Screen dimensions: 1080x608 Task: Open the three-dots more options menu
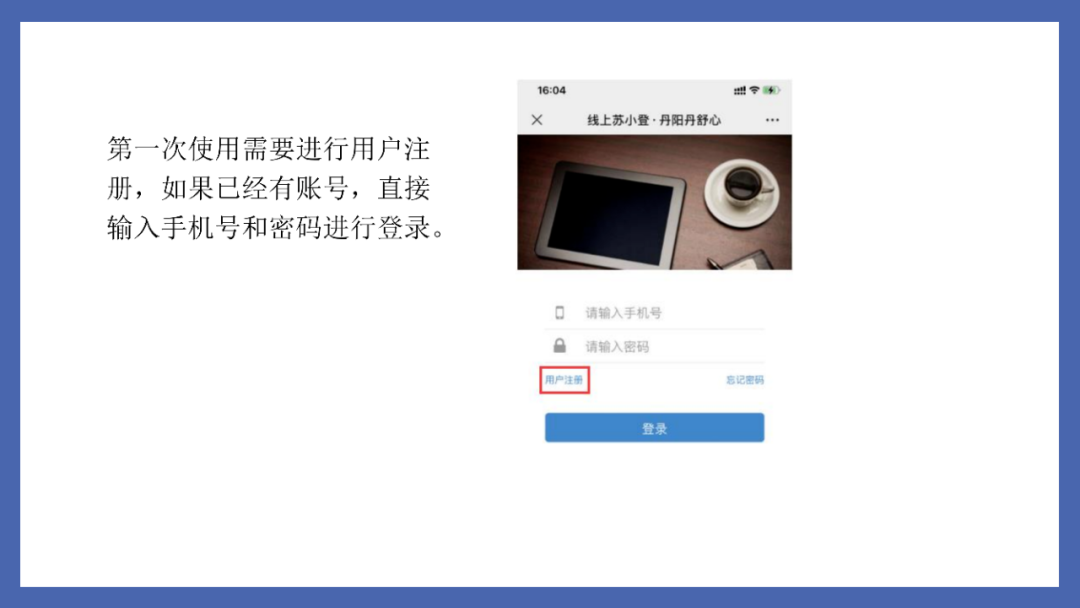772,120
